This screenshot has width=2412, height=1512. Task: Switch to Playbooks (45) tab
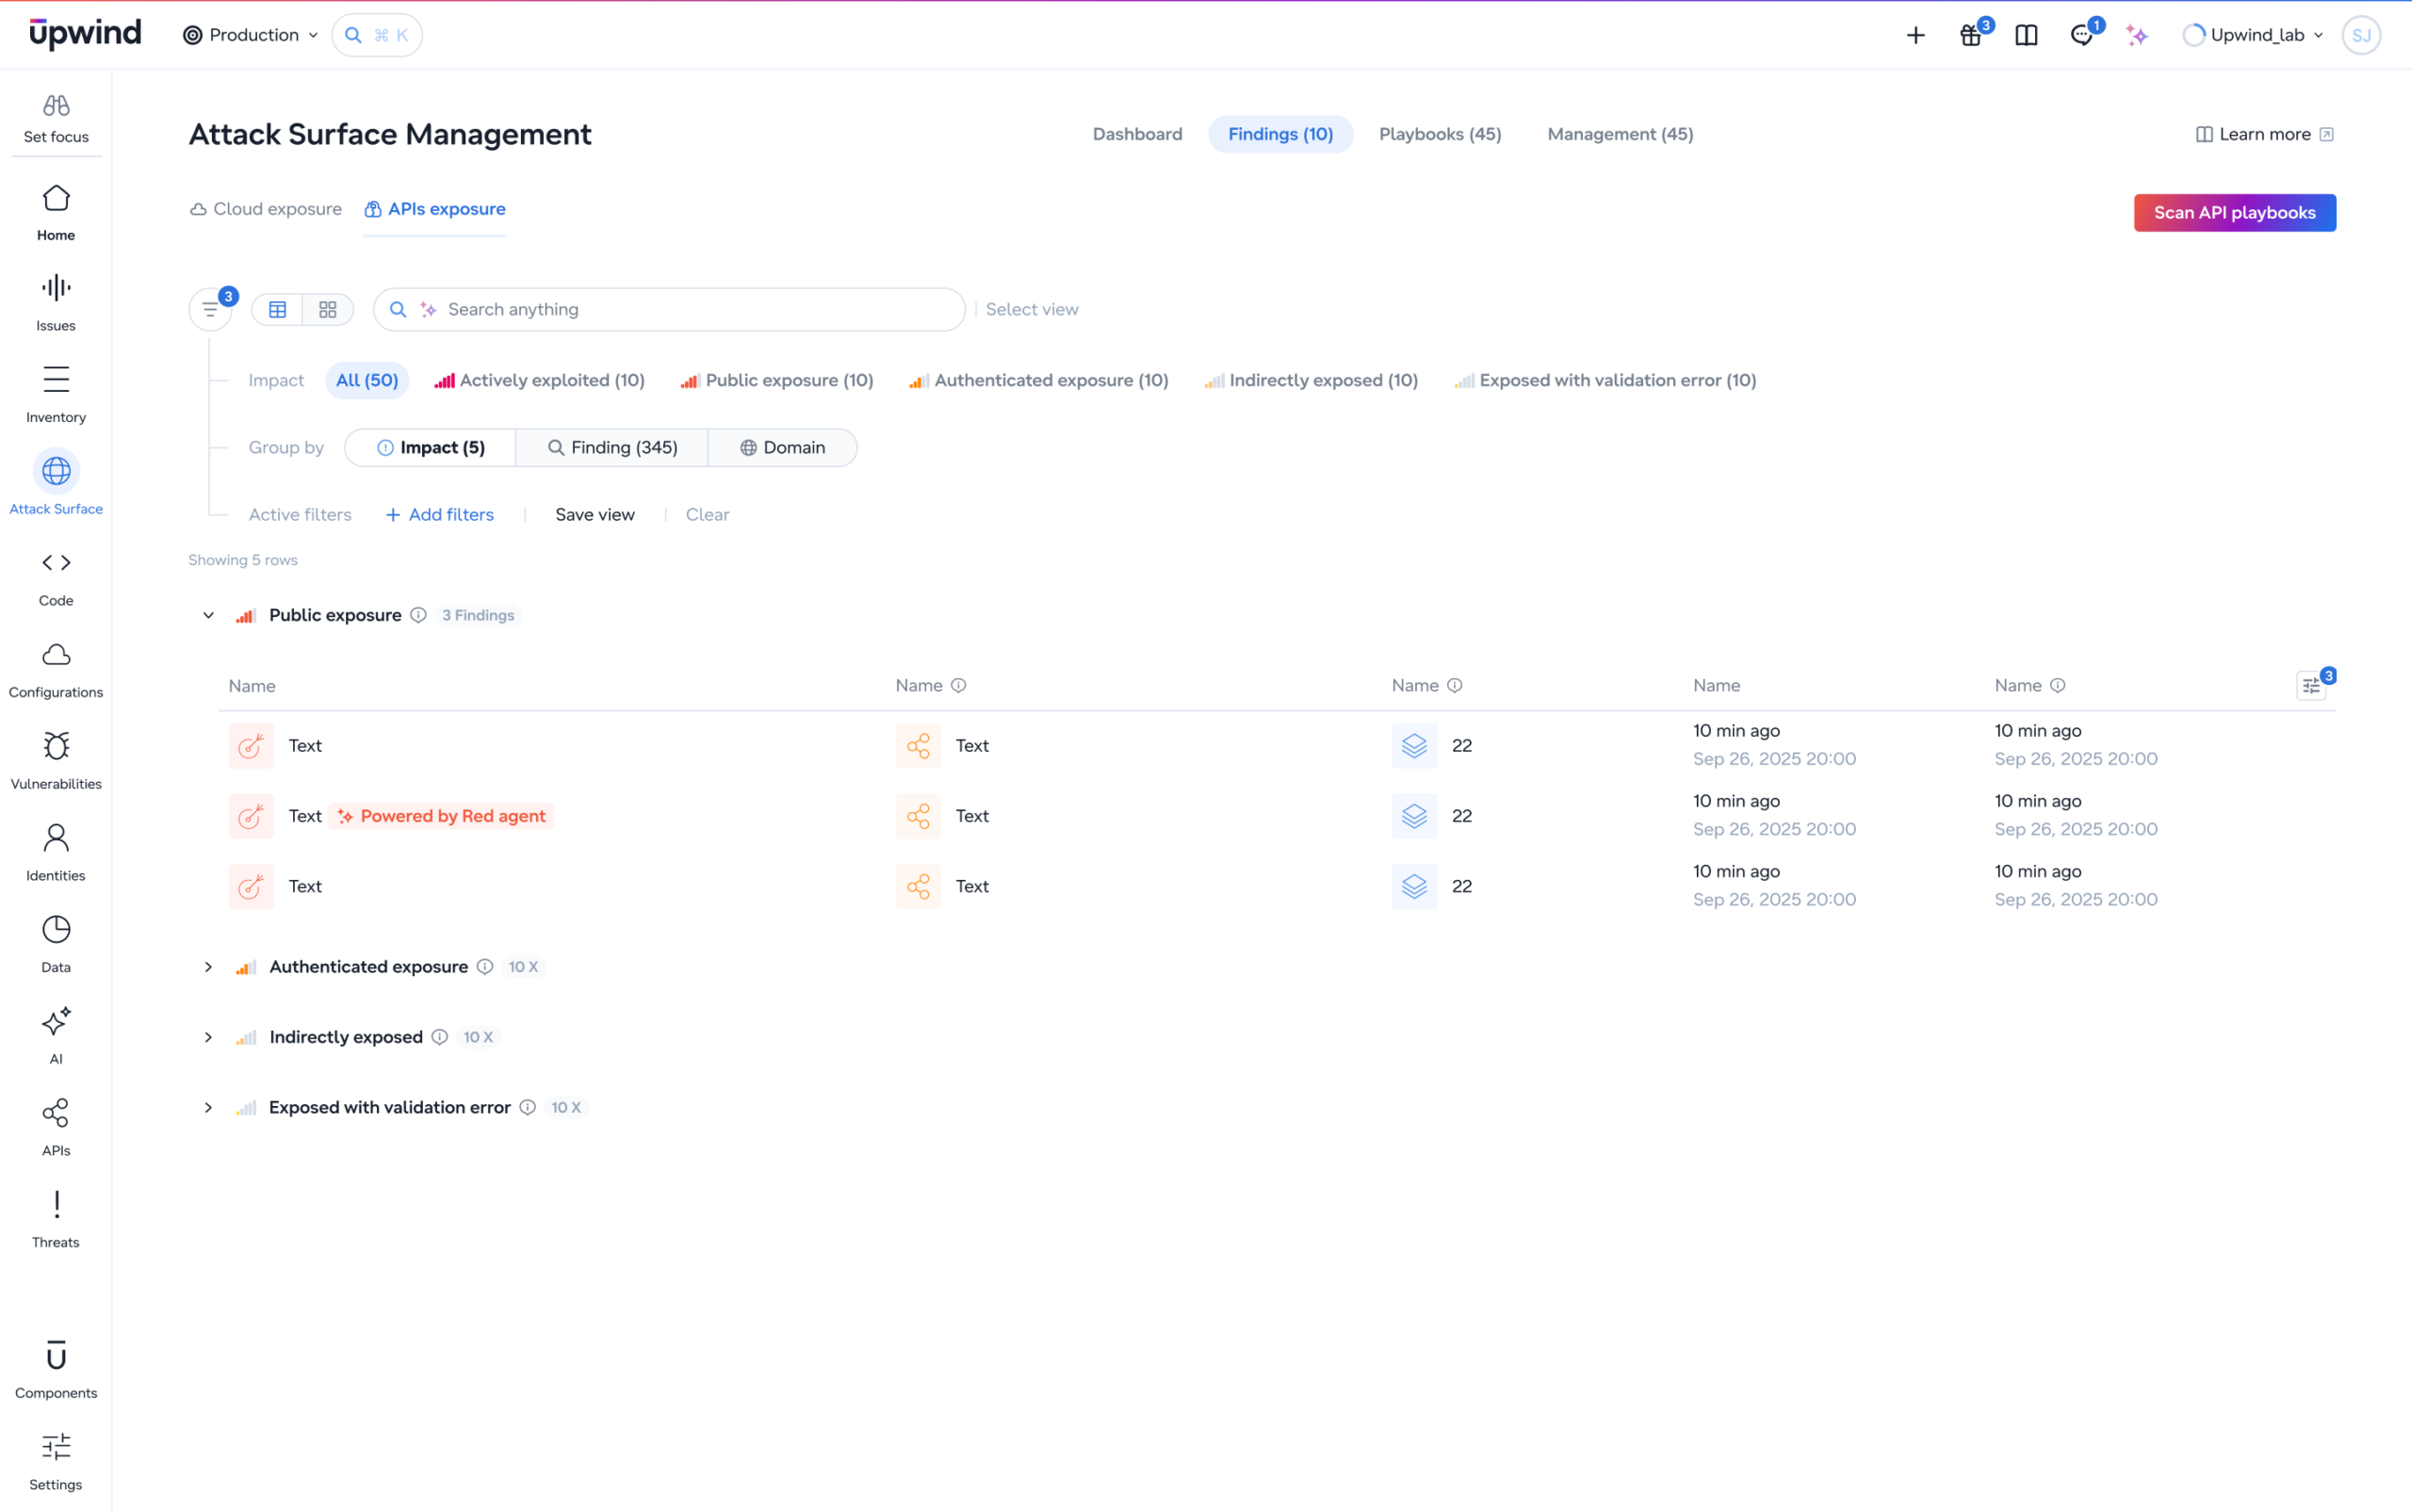(1440, 134)
